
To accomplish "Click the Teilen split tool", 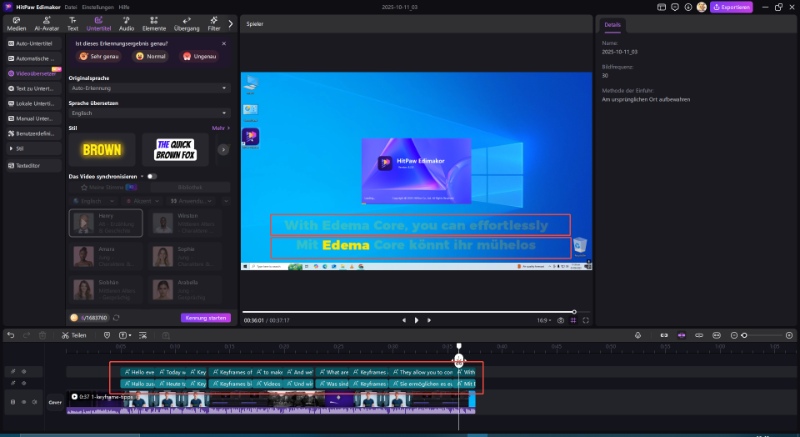I will [74, 336].
